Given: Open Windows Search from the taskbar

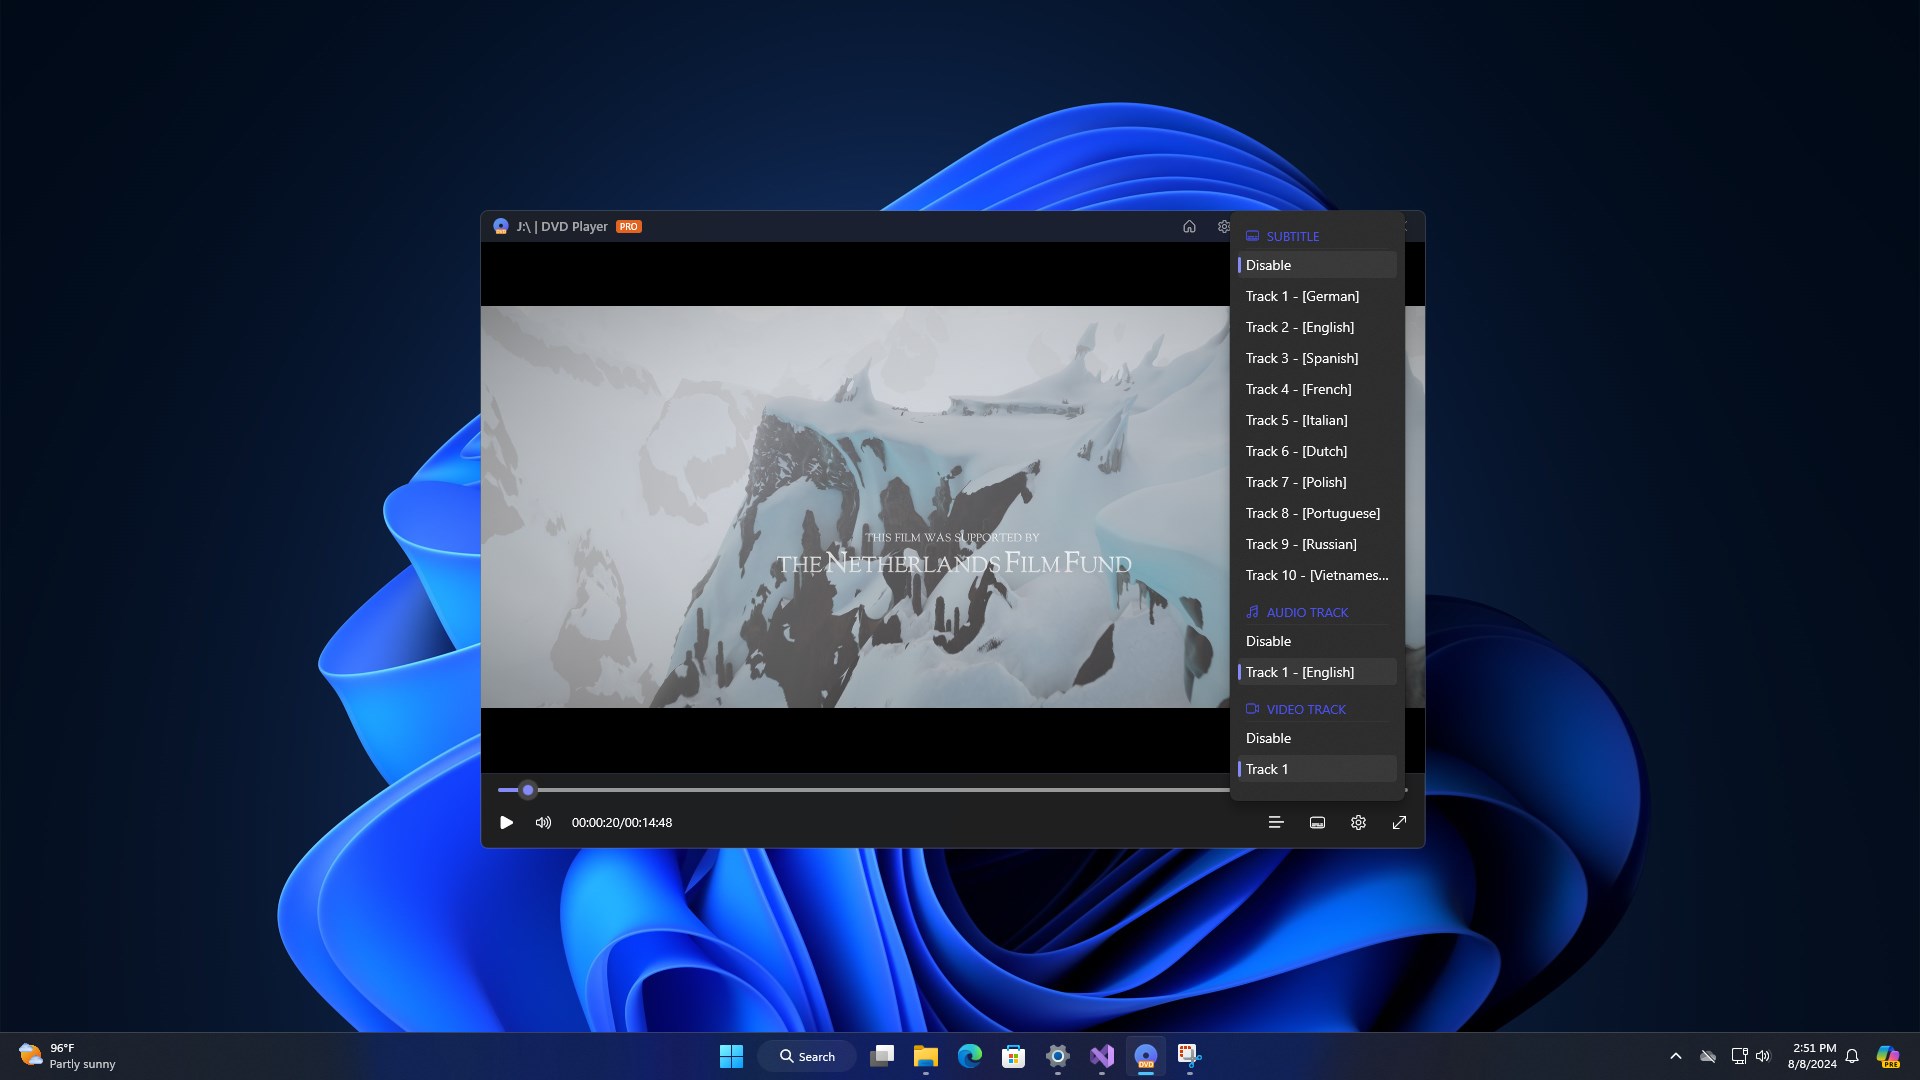Looking at the screenshot, I should click(x=806, y=1055).
